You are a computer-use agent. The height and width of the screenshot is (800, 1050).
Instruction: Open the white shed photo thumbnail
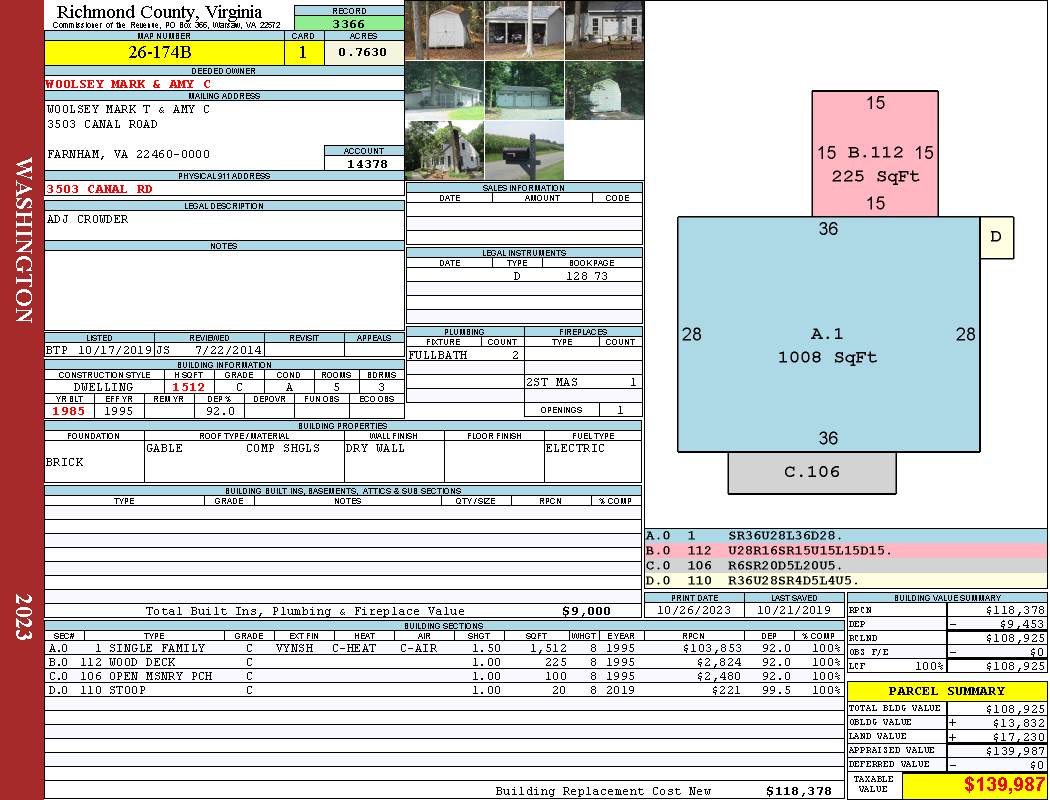click(445, 31)
